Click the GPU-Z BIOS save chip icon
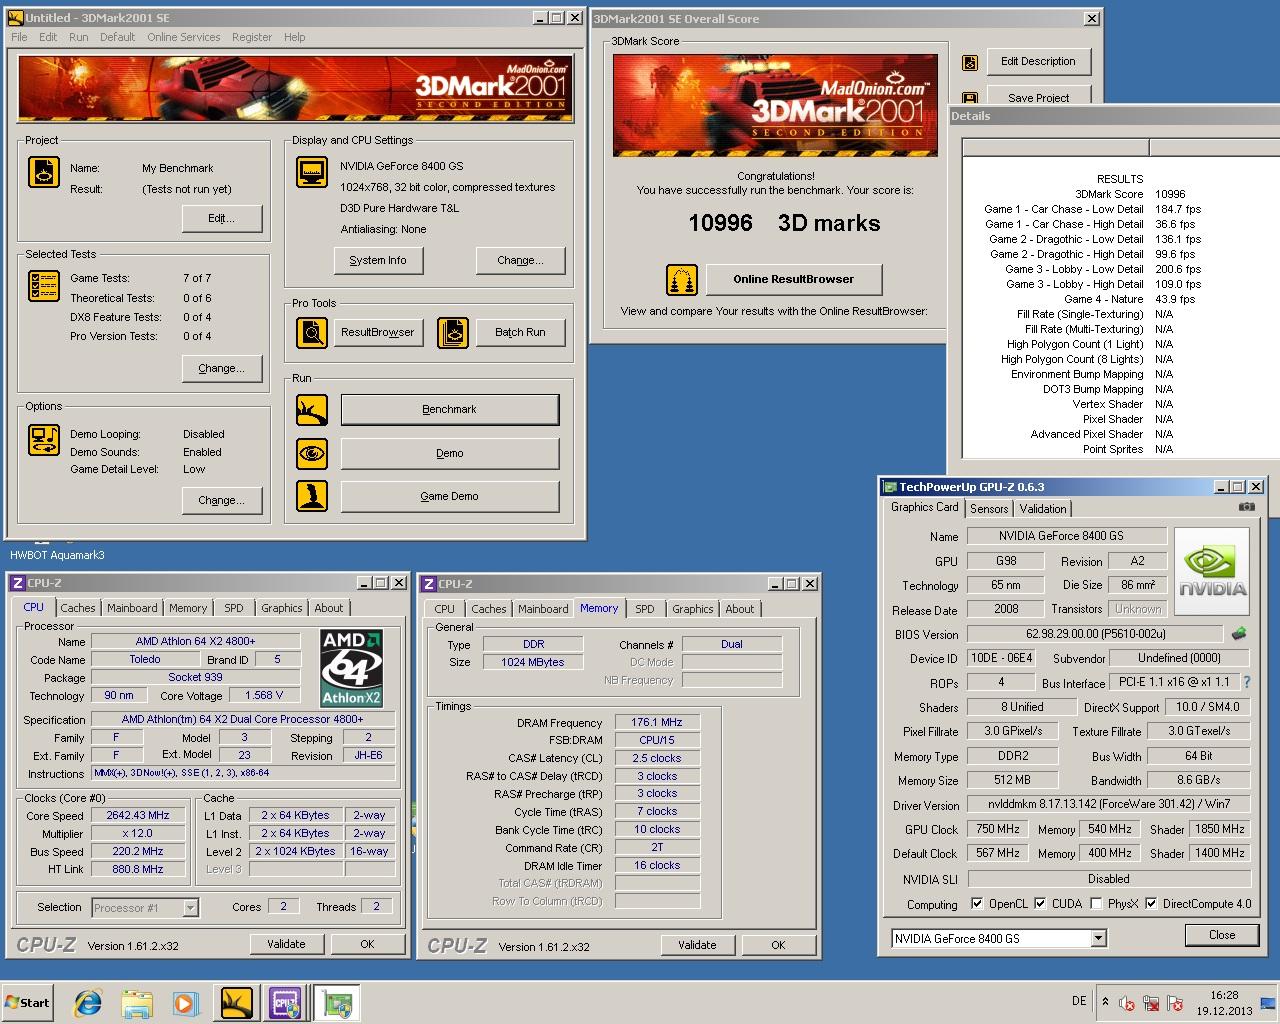The width and height of the screenshot is (1280, 1024). (1238, 634)
